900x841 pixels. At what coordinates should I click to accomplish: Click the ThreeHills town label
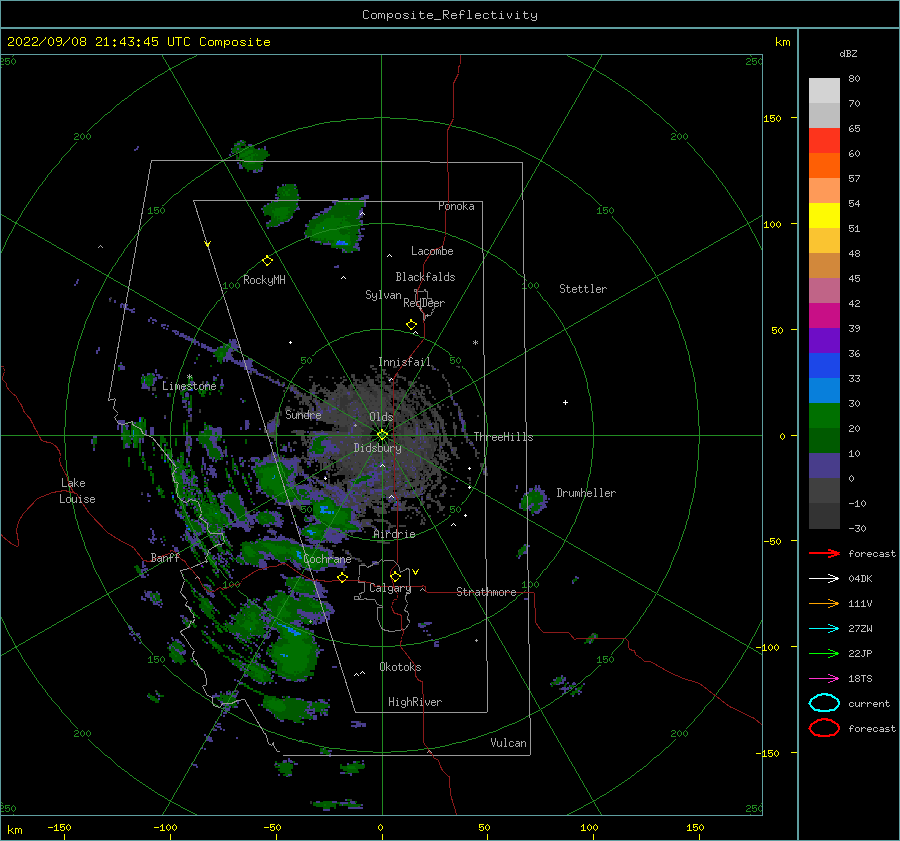pos(503,437)
